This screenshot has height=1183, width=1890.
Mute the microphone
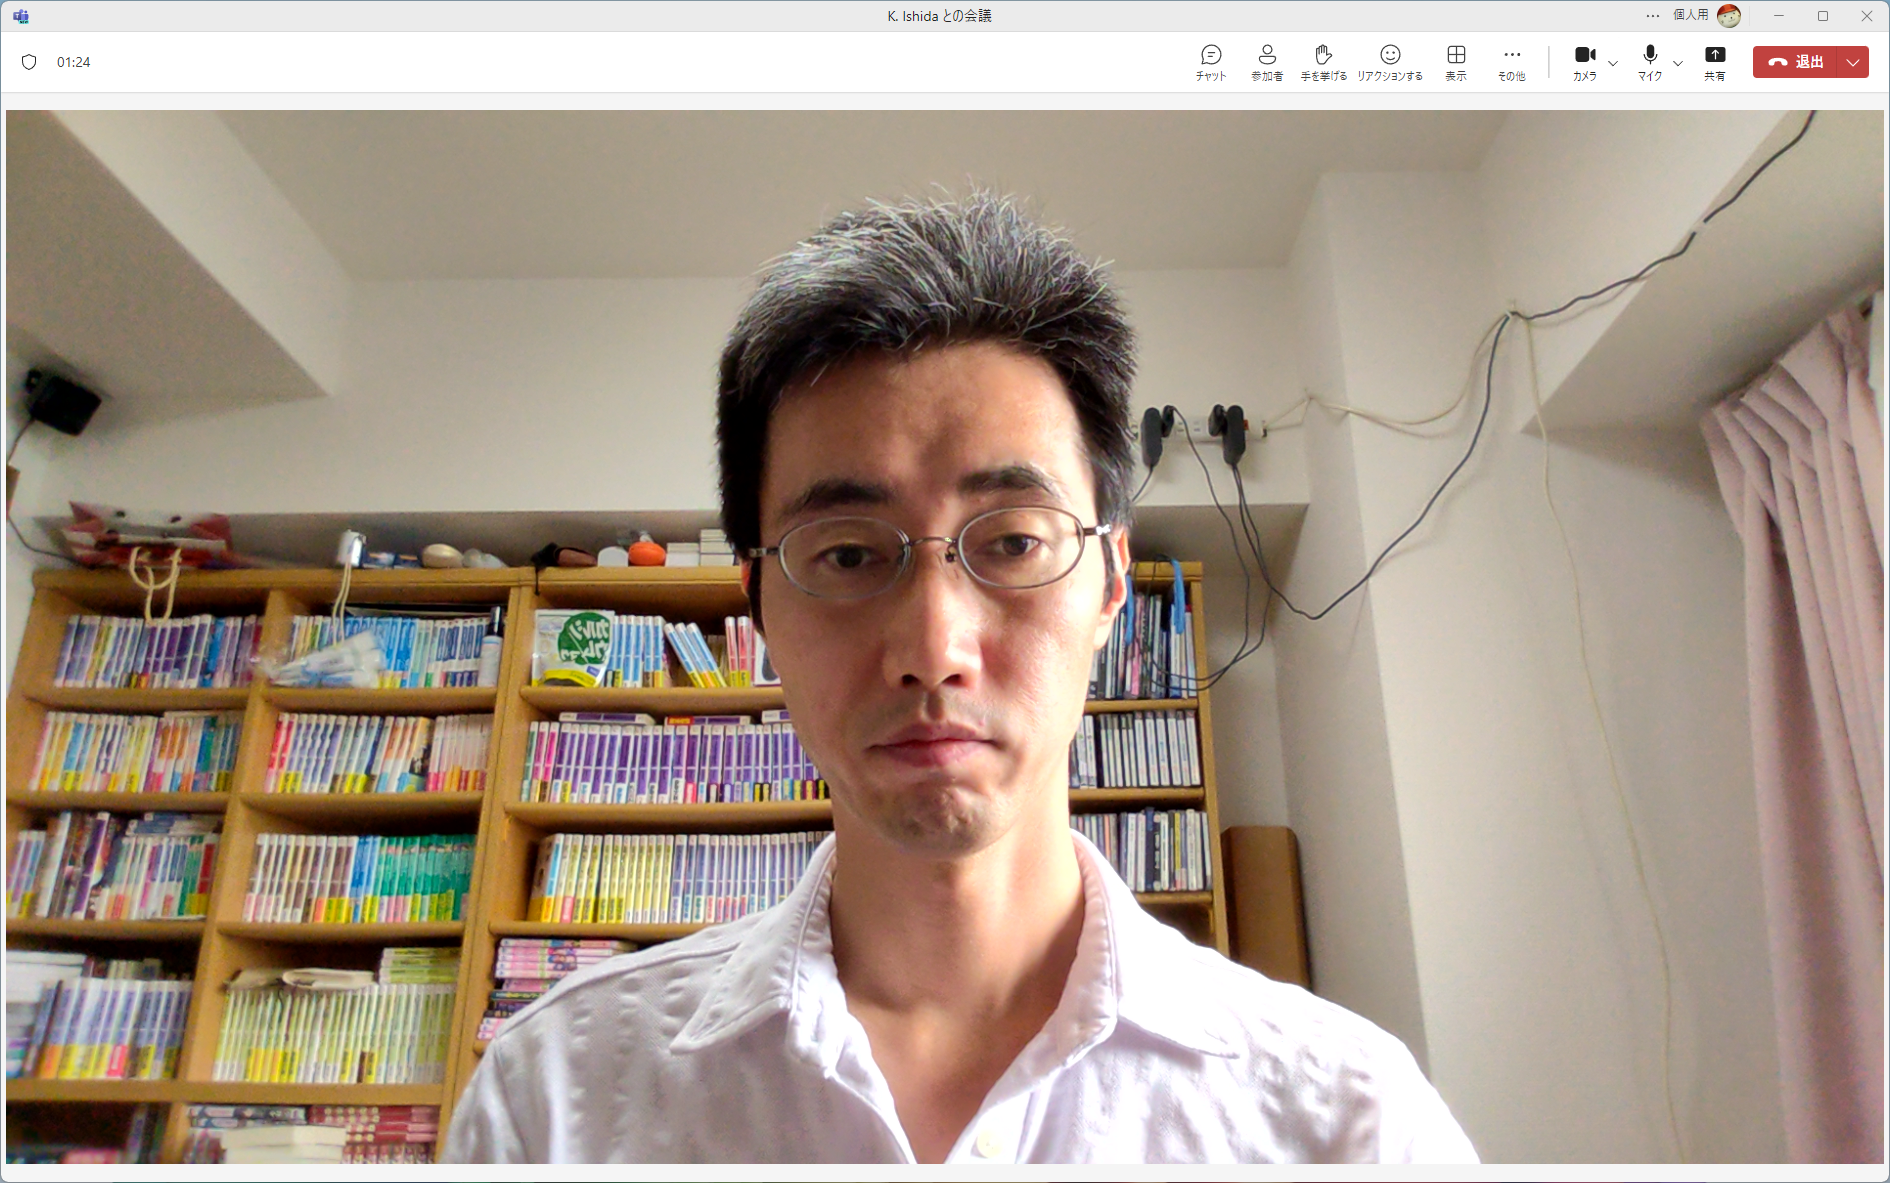pos(1649,61)
